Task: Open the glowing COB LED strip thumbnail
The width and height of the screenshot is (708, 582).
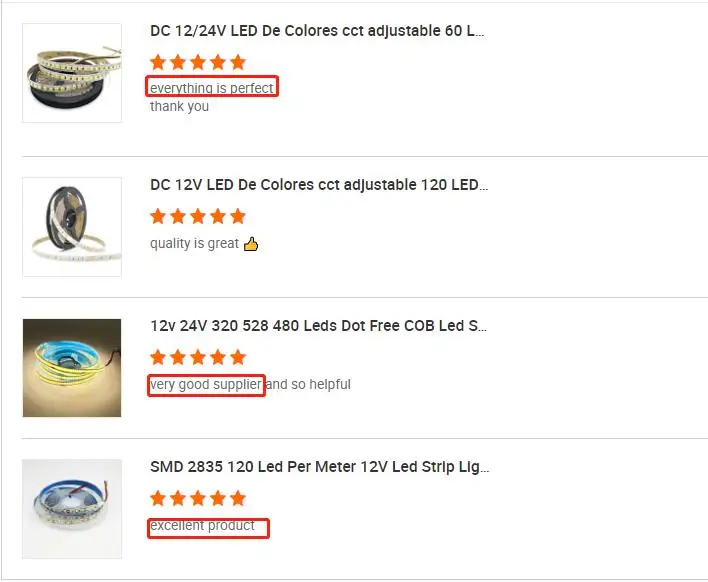Action: 72,368
